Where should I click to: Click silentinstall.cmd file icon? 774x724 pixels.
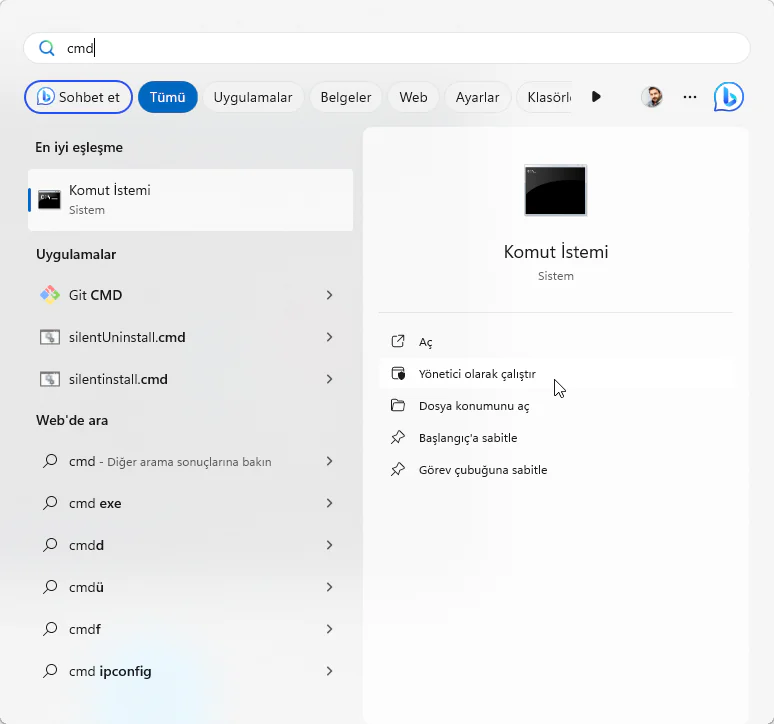coord(49,379)
